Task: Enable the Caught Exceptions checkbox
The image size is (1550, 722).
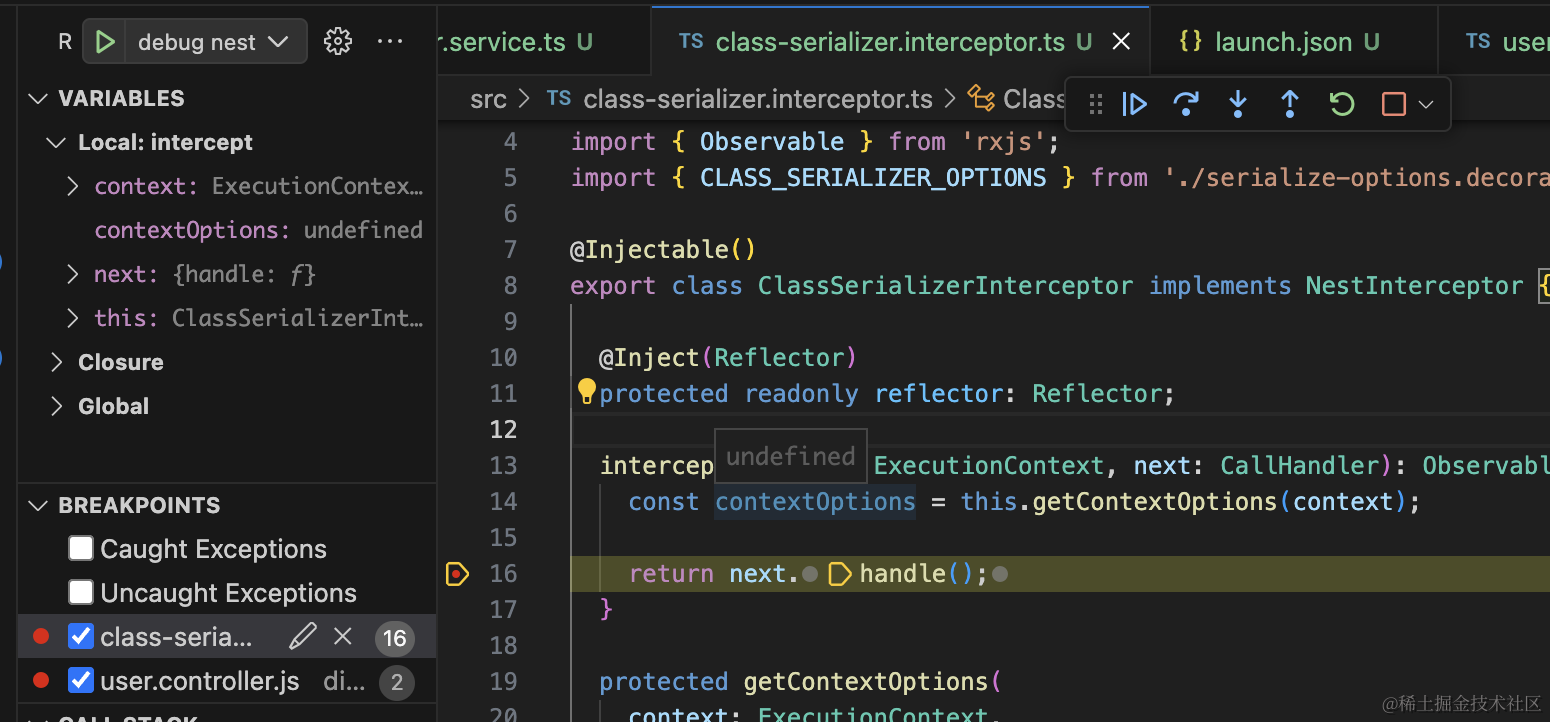Action: tap(81, 548)
